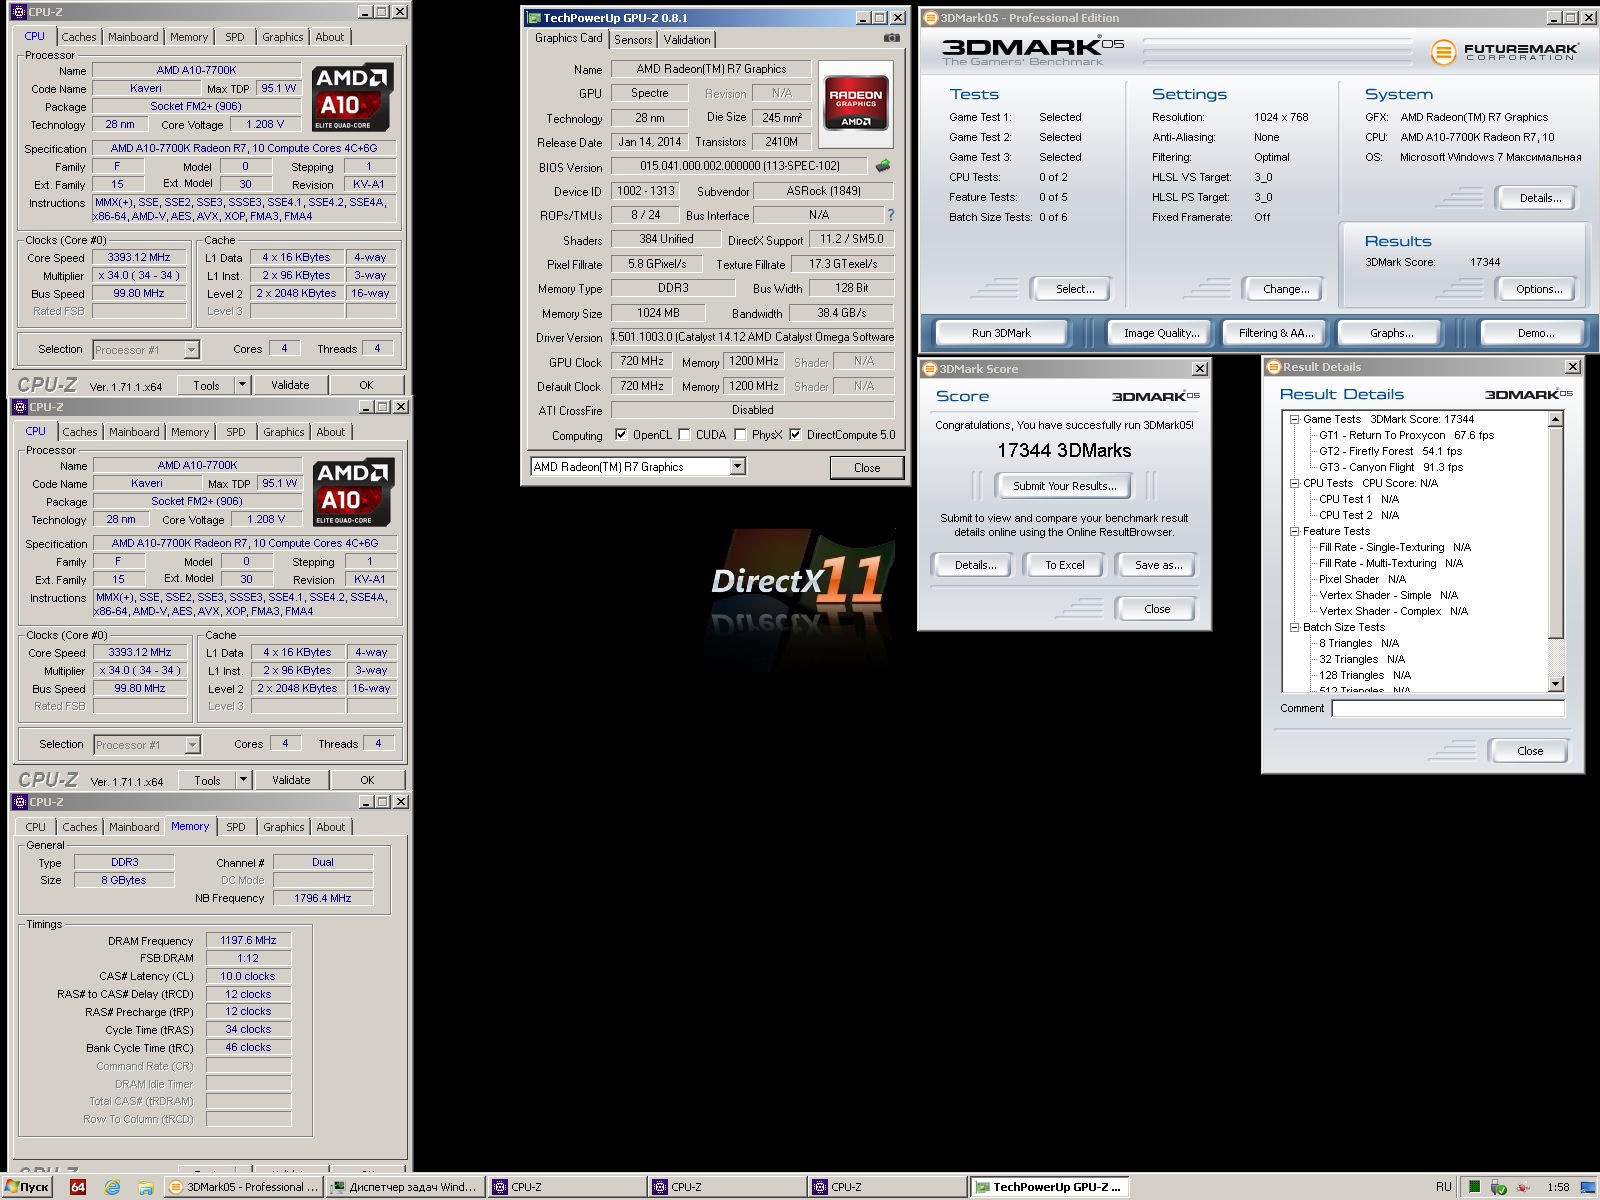Click the save BIOS chip icon in GPU-Z
The width and height of the screenshot is (1600, 1200).
[883, 166]
